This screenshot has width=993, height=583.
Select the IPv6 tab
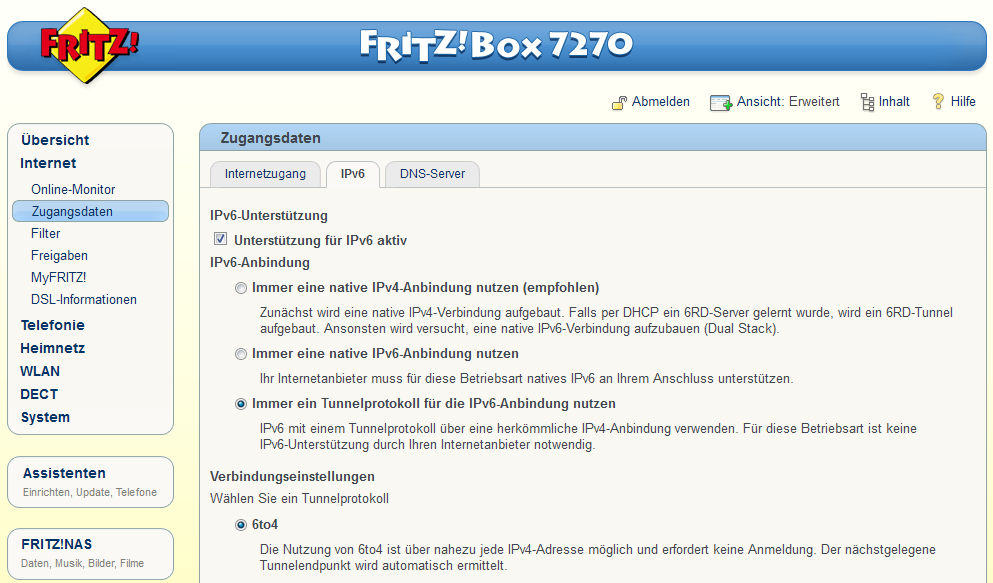tap(353, 174)
